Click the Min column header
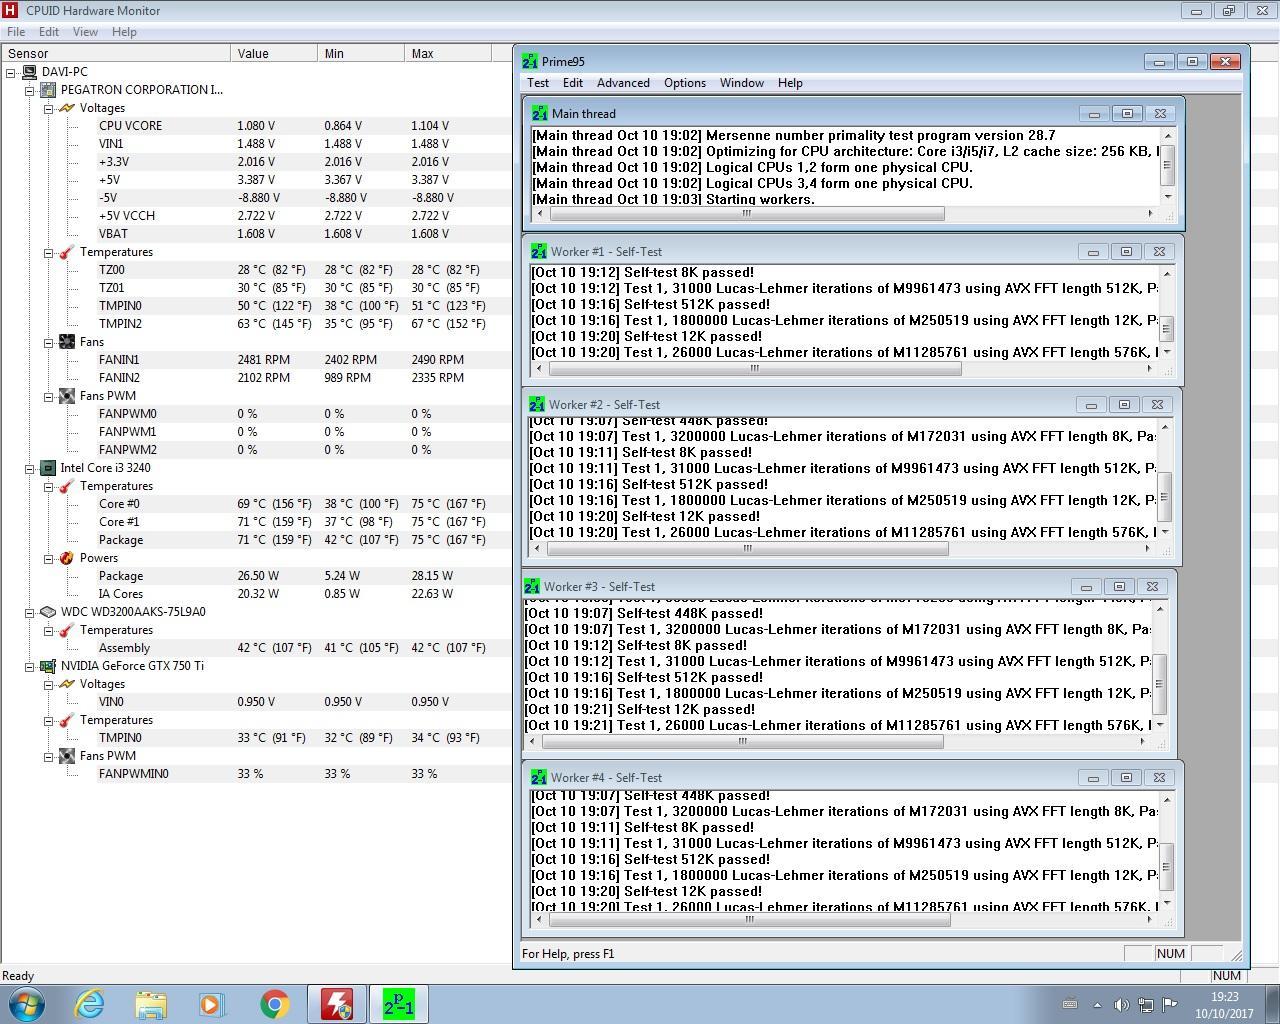The width and height of the screenshot is (1280, 1024). click(x=361, y=53)
